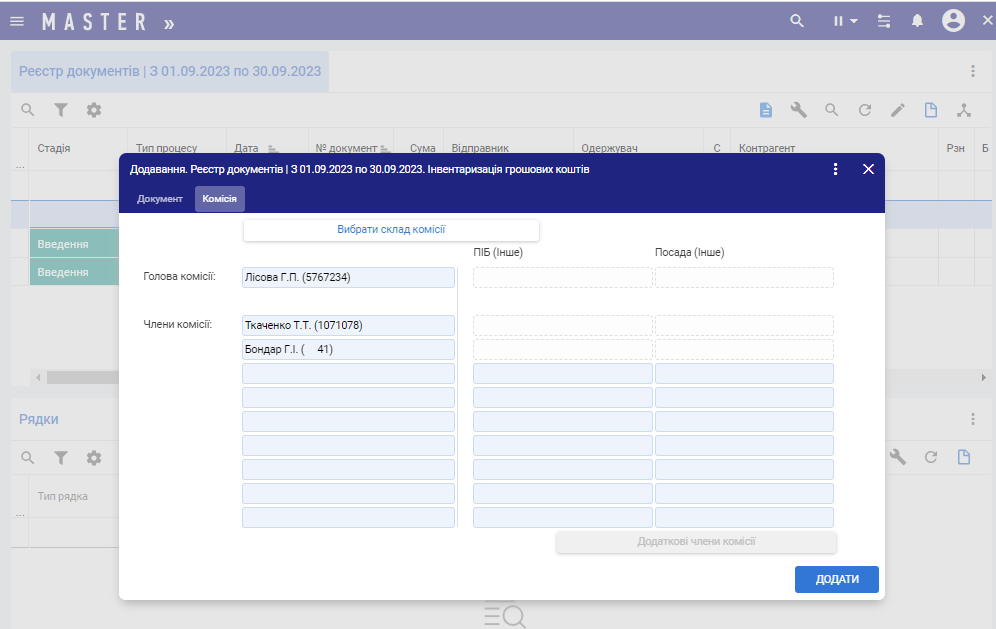
Task: Open the notifications bell
Action: (917, 21)
